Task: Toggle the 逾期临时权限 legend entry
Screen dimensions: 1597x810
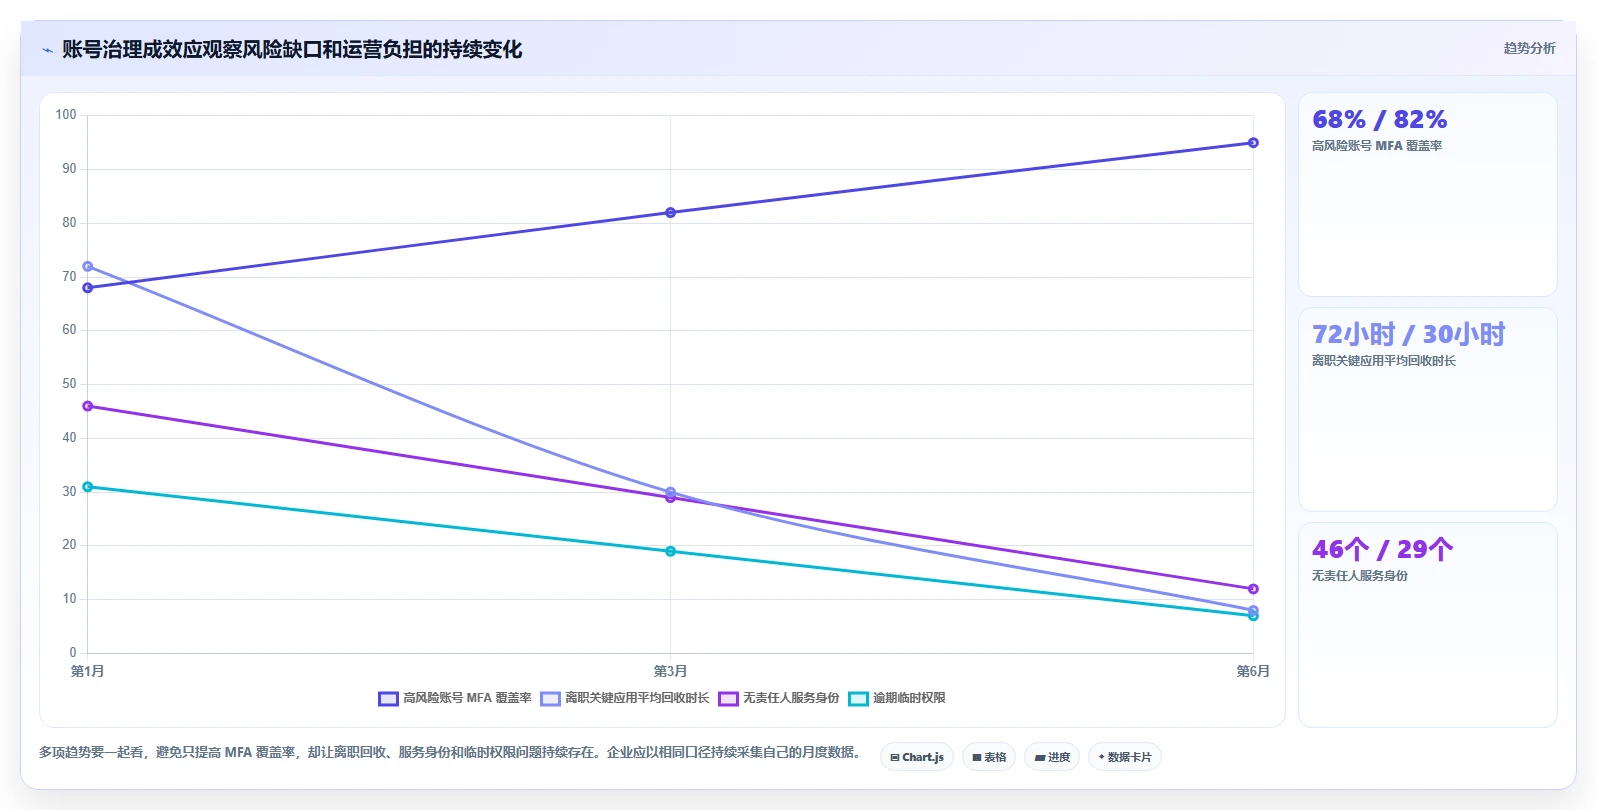Action: pyautogui.click(x=897, y=698)
